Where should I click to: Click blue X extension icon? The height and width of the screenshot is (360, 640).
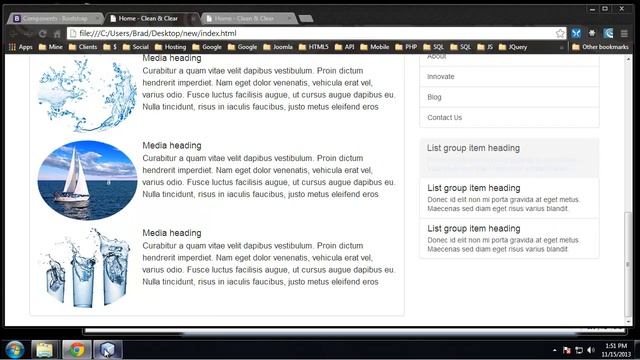[576, 33]
